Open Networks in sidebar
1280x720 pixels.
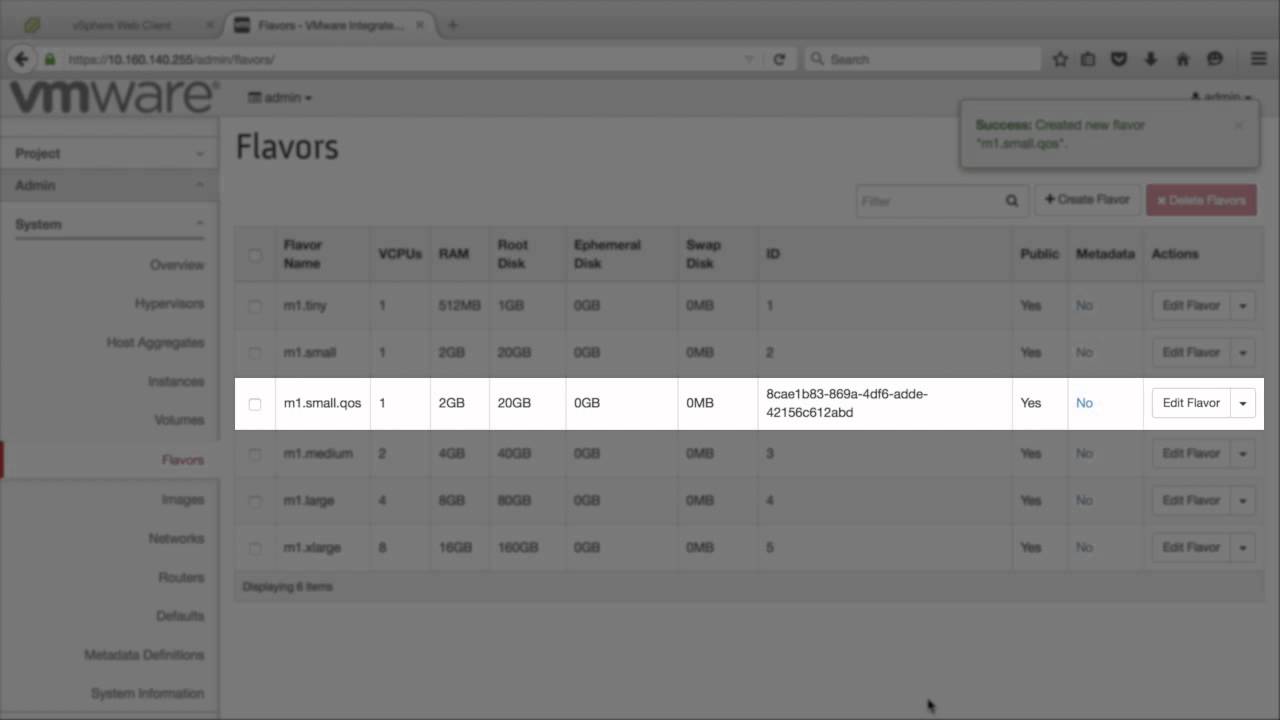(176, 538)
